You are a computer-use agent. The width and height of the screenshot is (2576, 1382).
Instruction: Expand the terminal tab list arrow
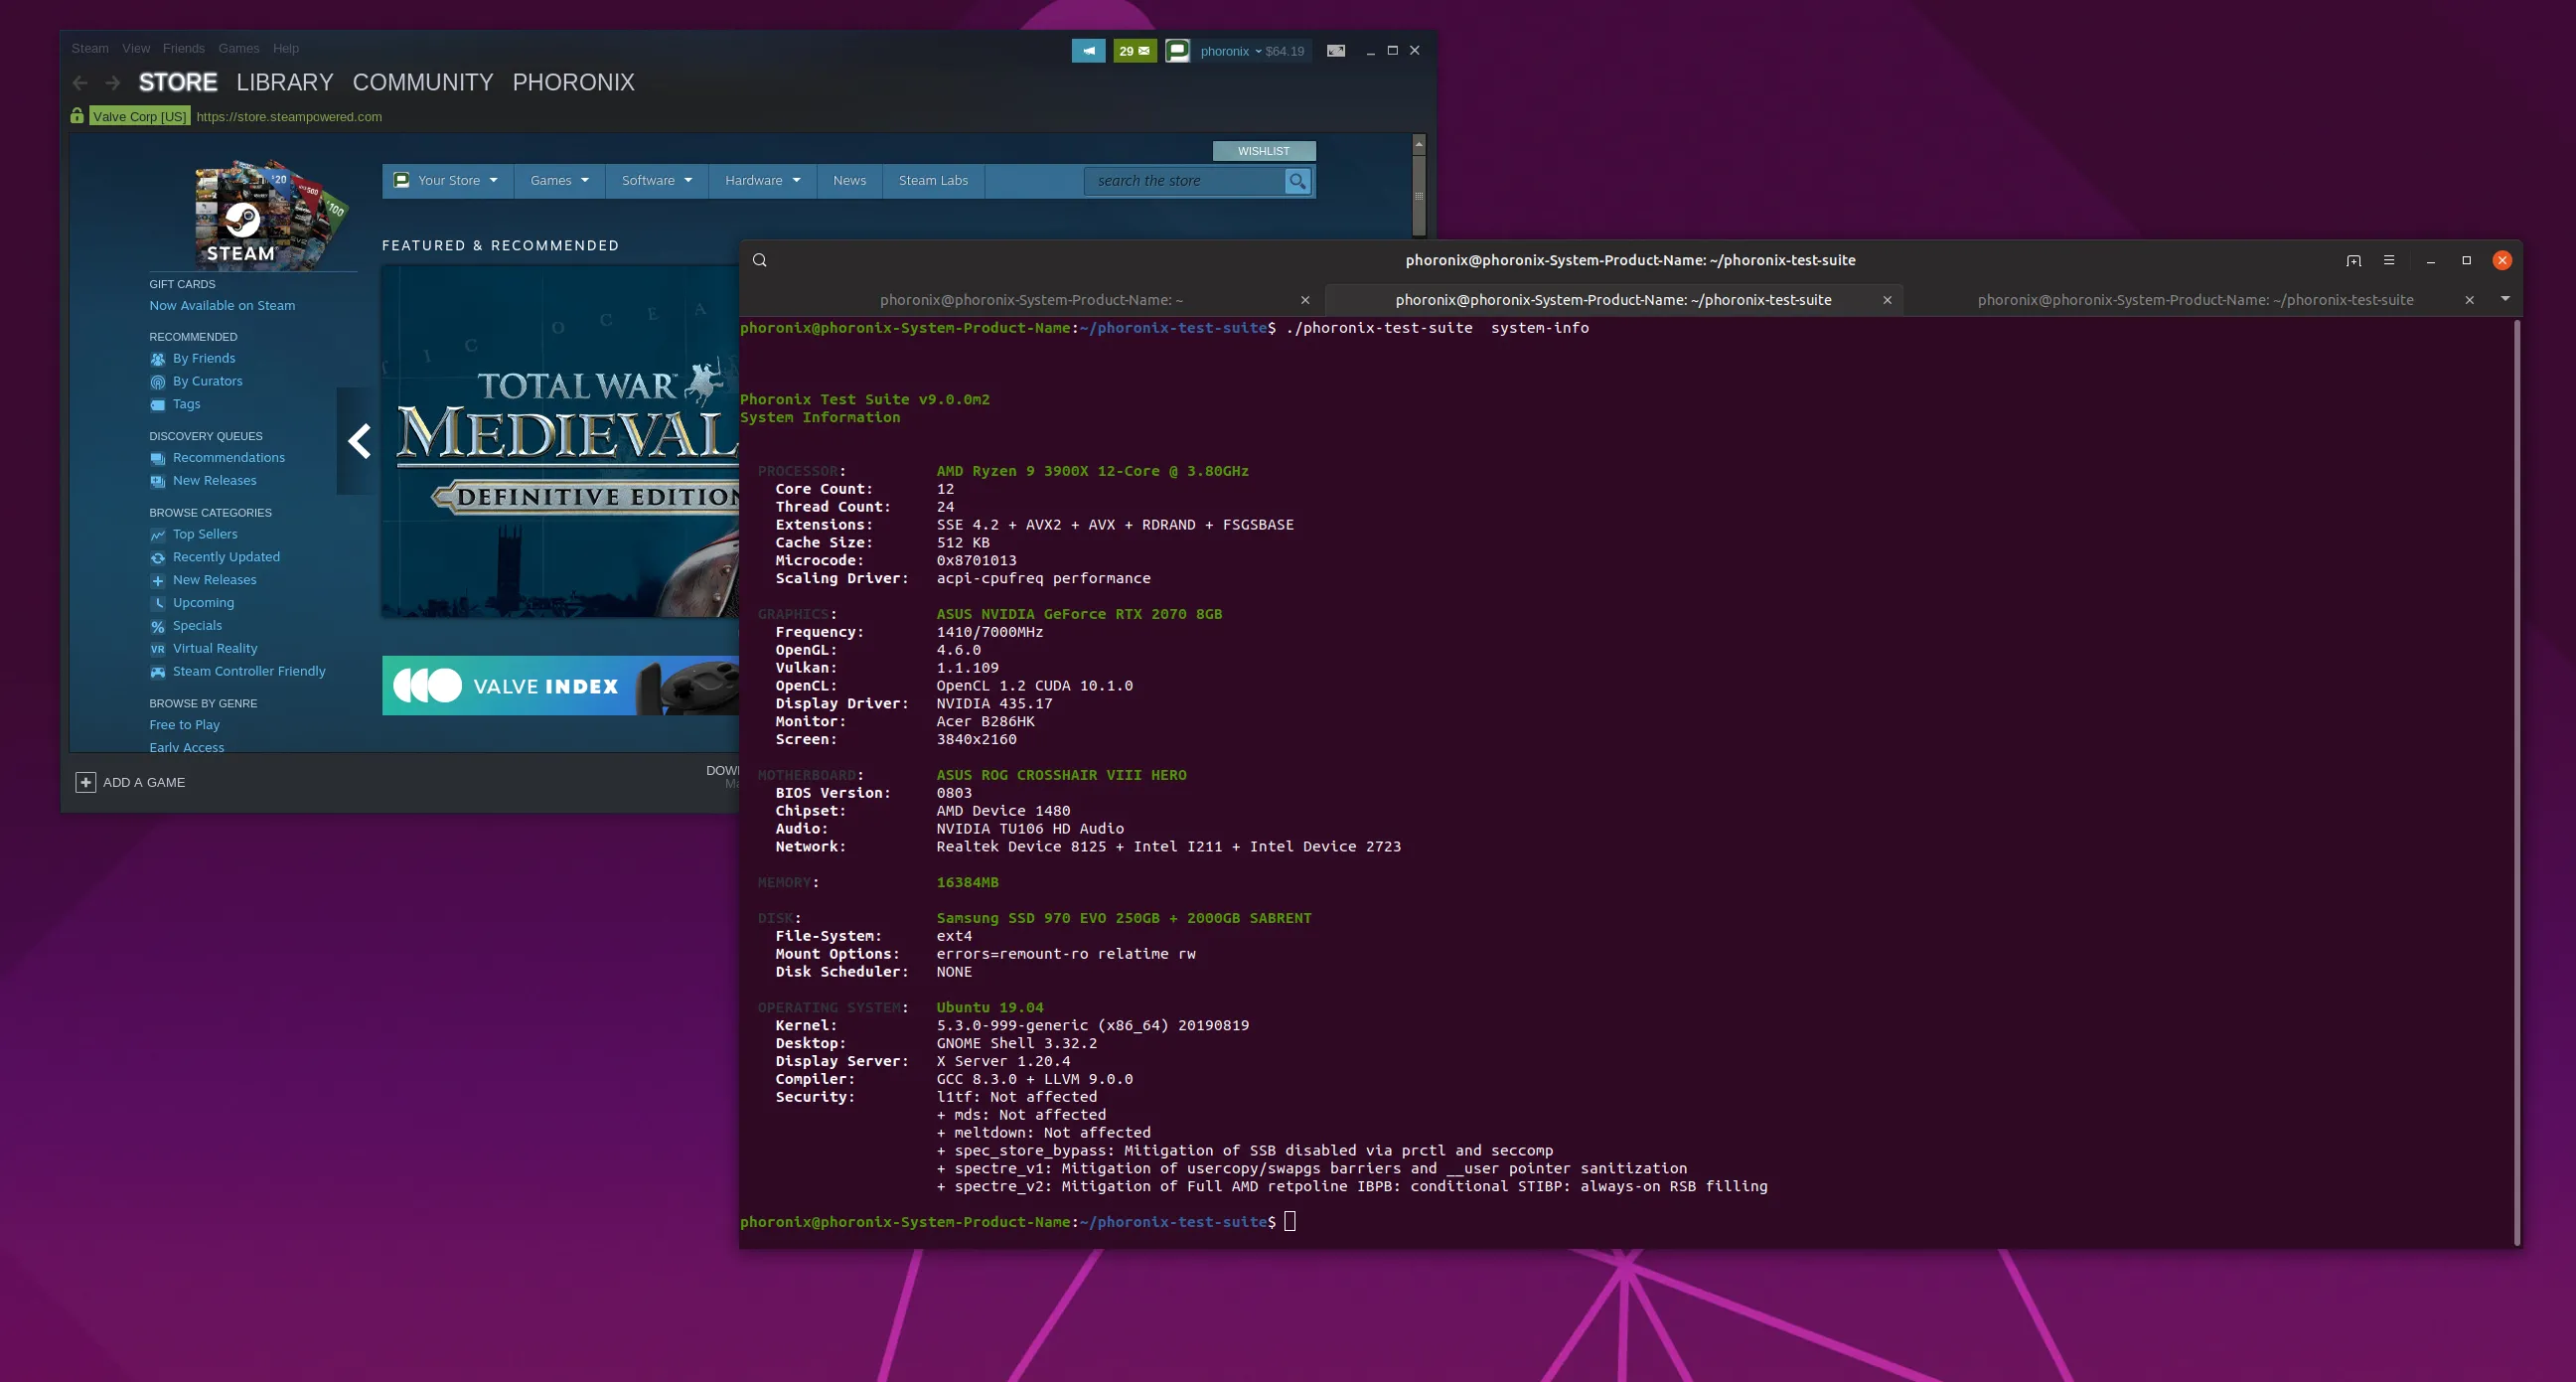[x=2505, y=299]
